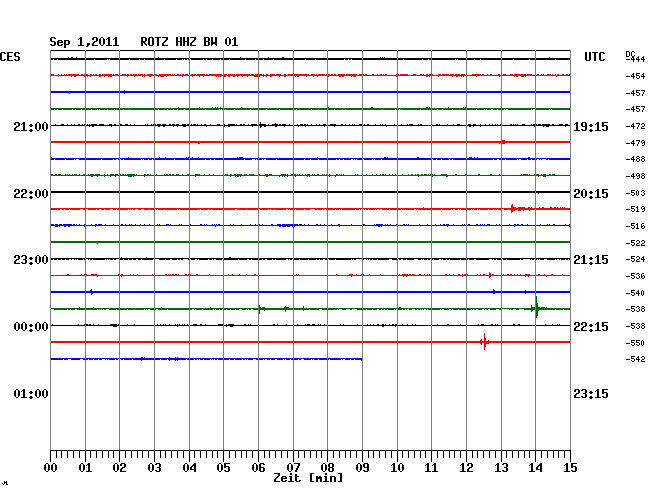
Task: Click the small red blip on the -479 trace
Action: (x=502, y=142)
